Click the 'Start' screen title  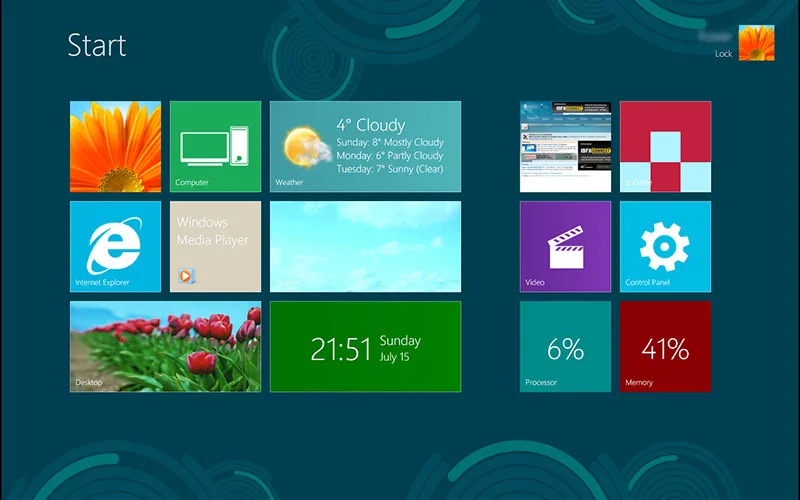[x=97, y=45]
